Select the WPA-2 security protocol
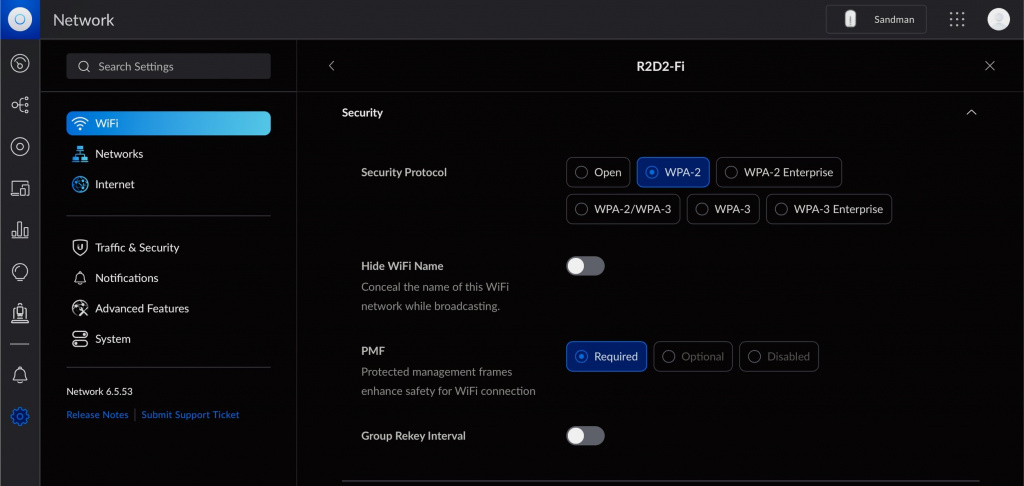Image resolution: width=1024 pixels, height=486 pixels. click(673, 172)
